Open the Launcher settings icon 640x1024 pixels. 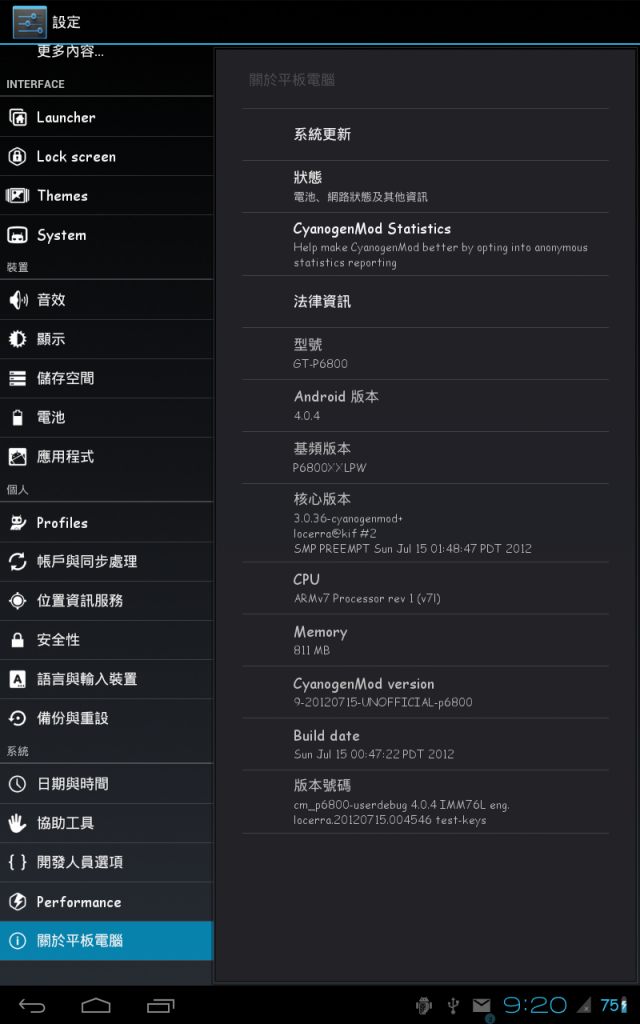18,118
